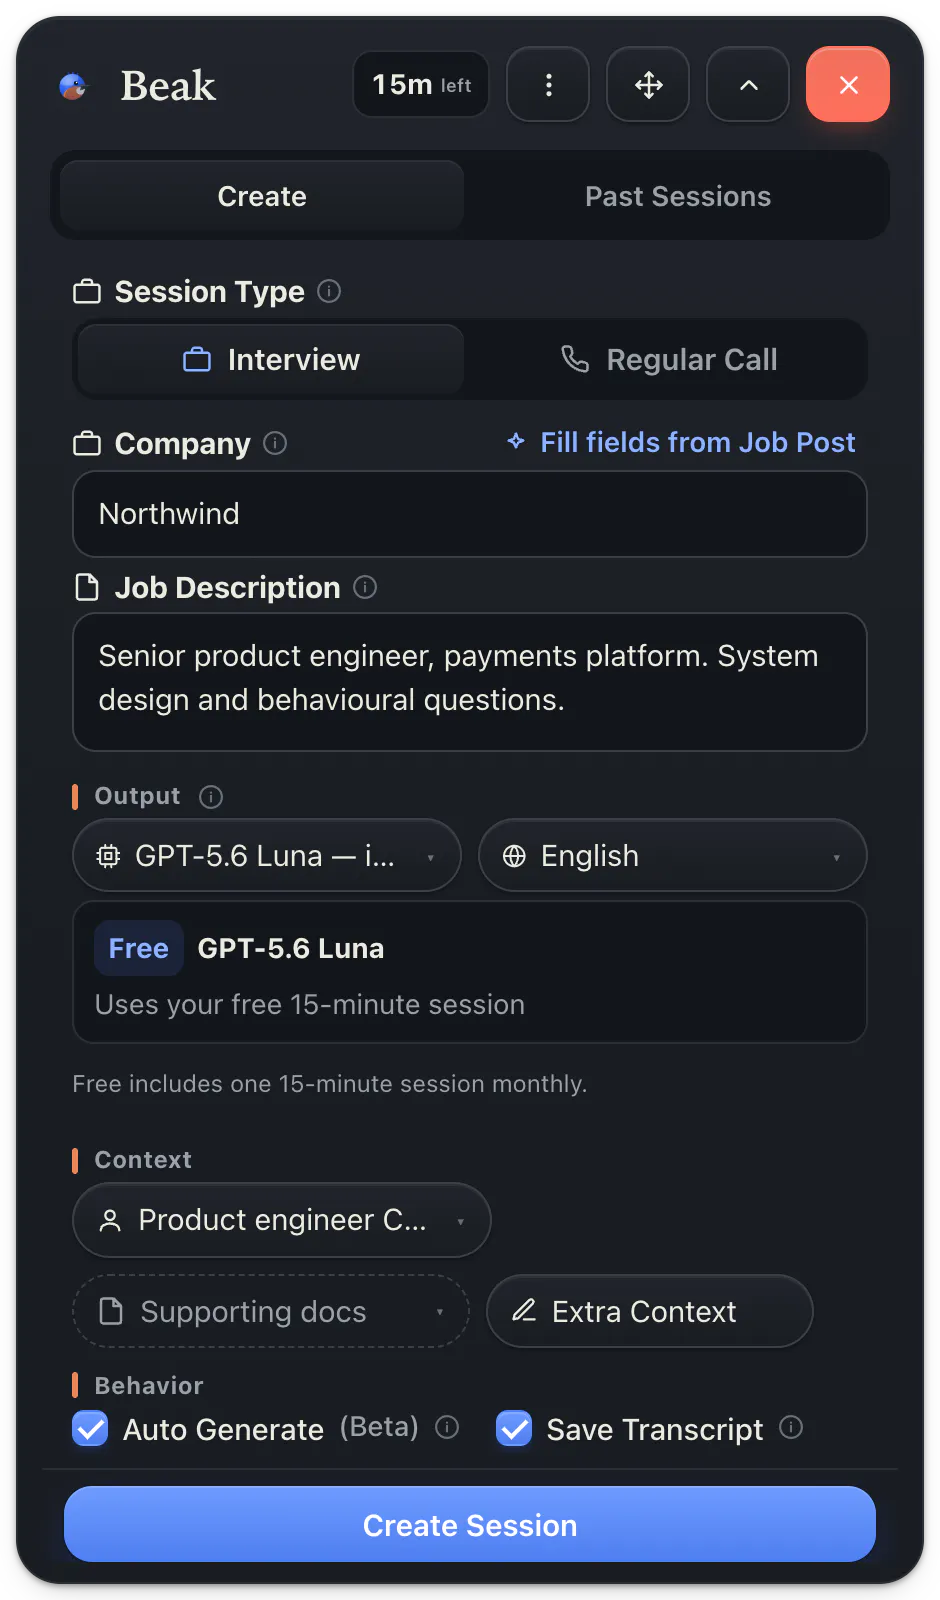Click the Create Session button
Viewport: 940px width, 1600px height.
click(470, 1525)
